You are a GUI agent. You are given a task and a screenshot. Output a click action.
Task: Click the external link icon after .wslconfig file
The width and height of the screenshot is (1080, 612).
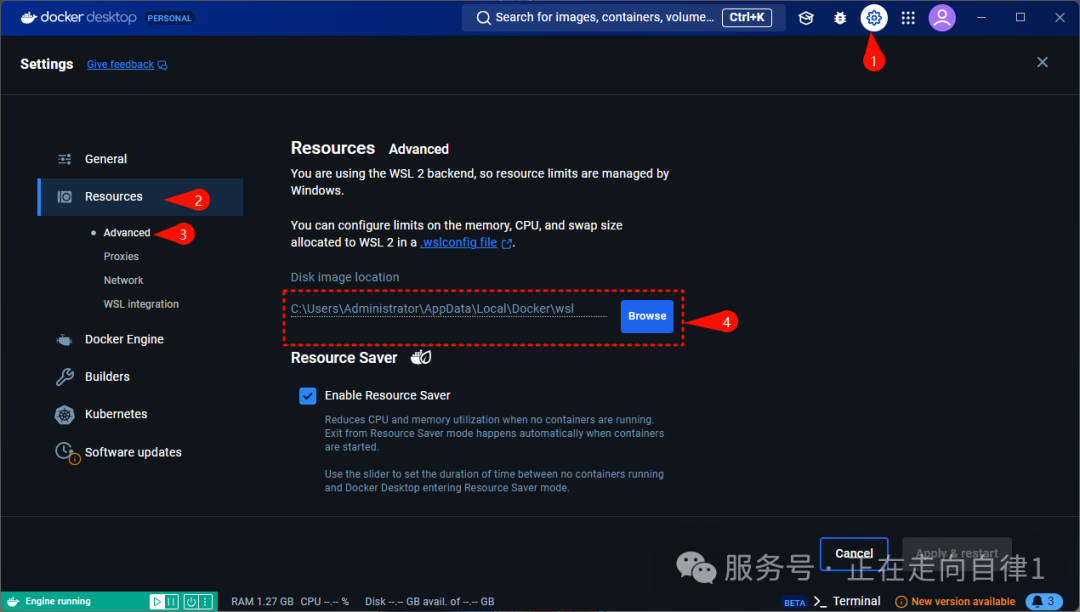click(507, 244)
